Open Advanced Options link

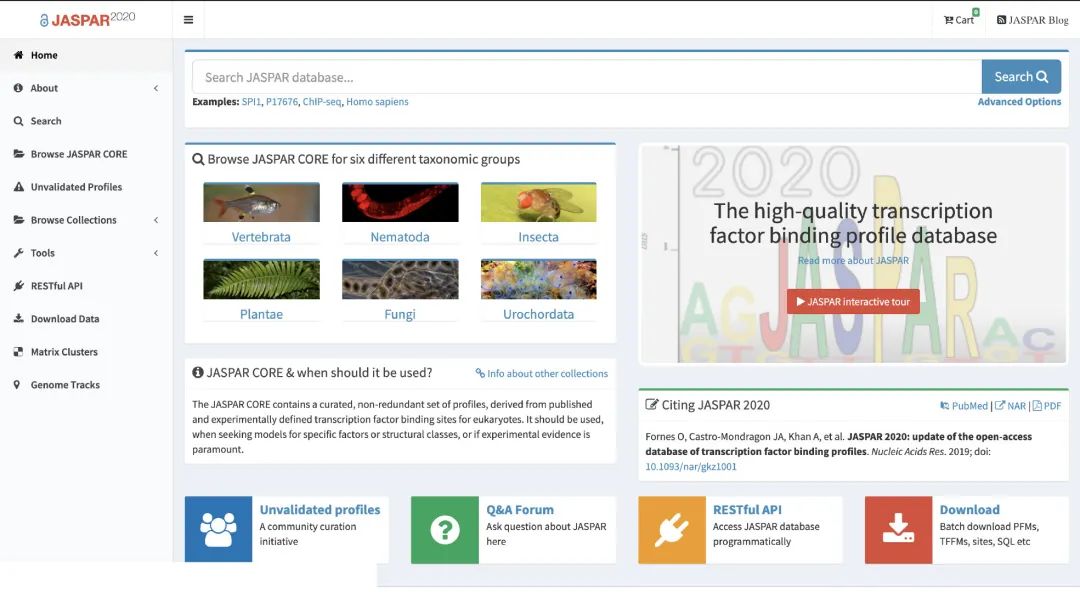1019,101
